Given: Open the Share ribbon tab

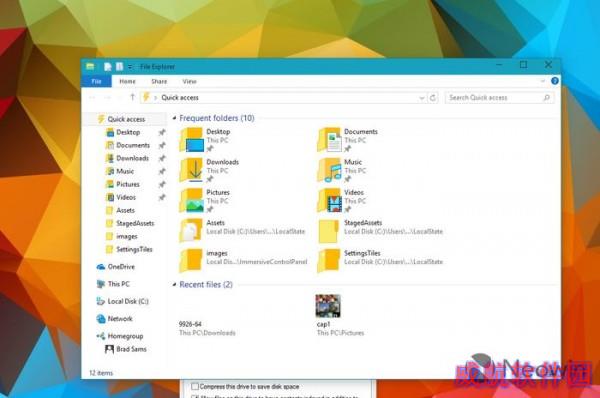Looking at the screenshot, I should point(159,81).
